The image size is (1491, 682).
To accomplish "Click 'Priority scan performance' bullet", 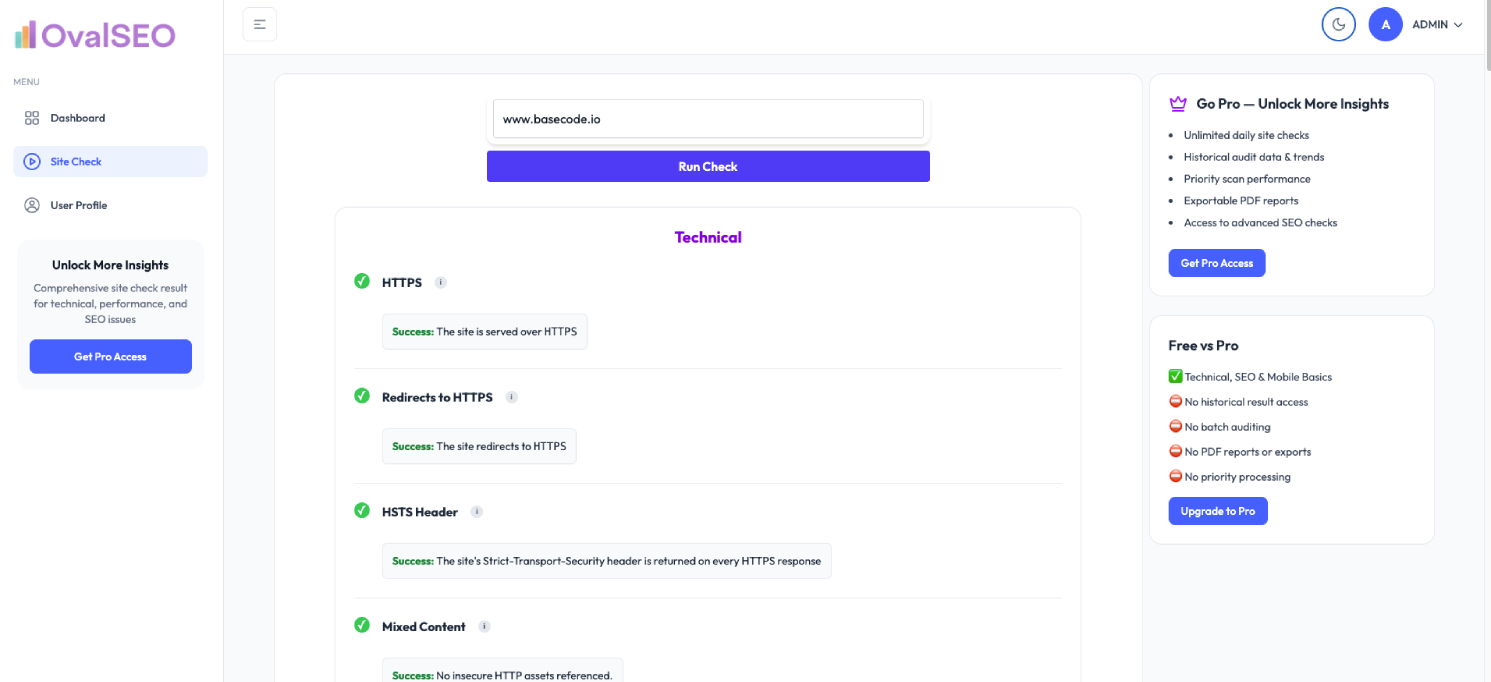I will click(x=1247, y=179).
